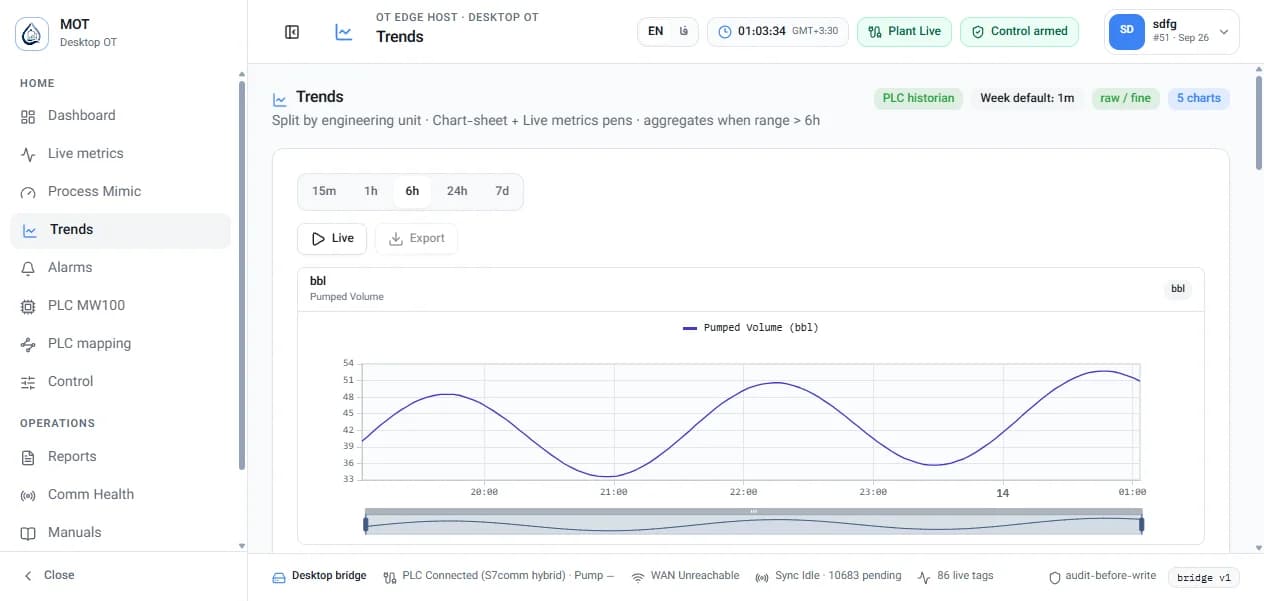Select the 7d time range

click(x=502, y=191)
